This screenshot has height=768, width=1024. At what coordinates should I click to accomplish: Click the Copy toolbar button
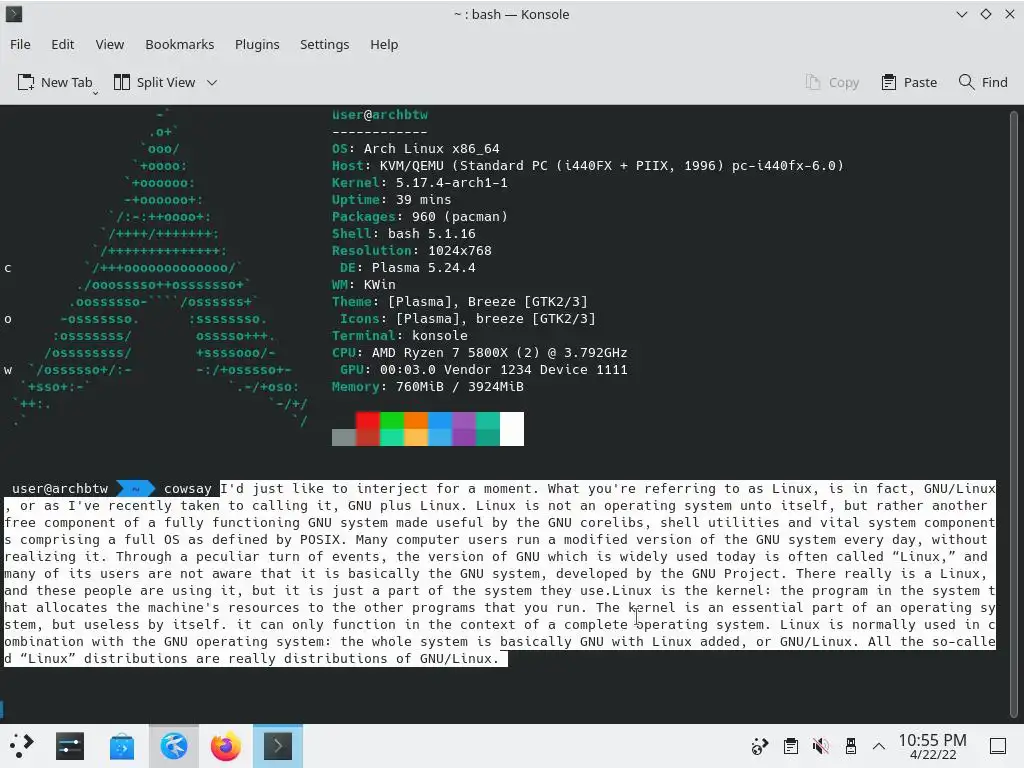tap(832, 82)
